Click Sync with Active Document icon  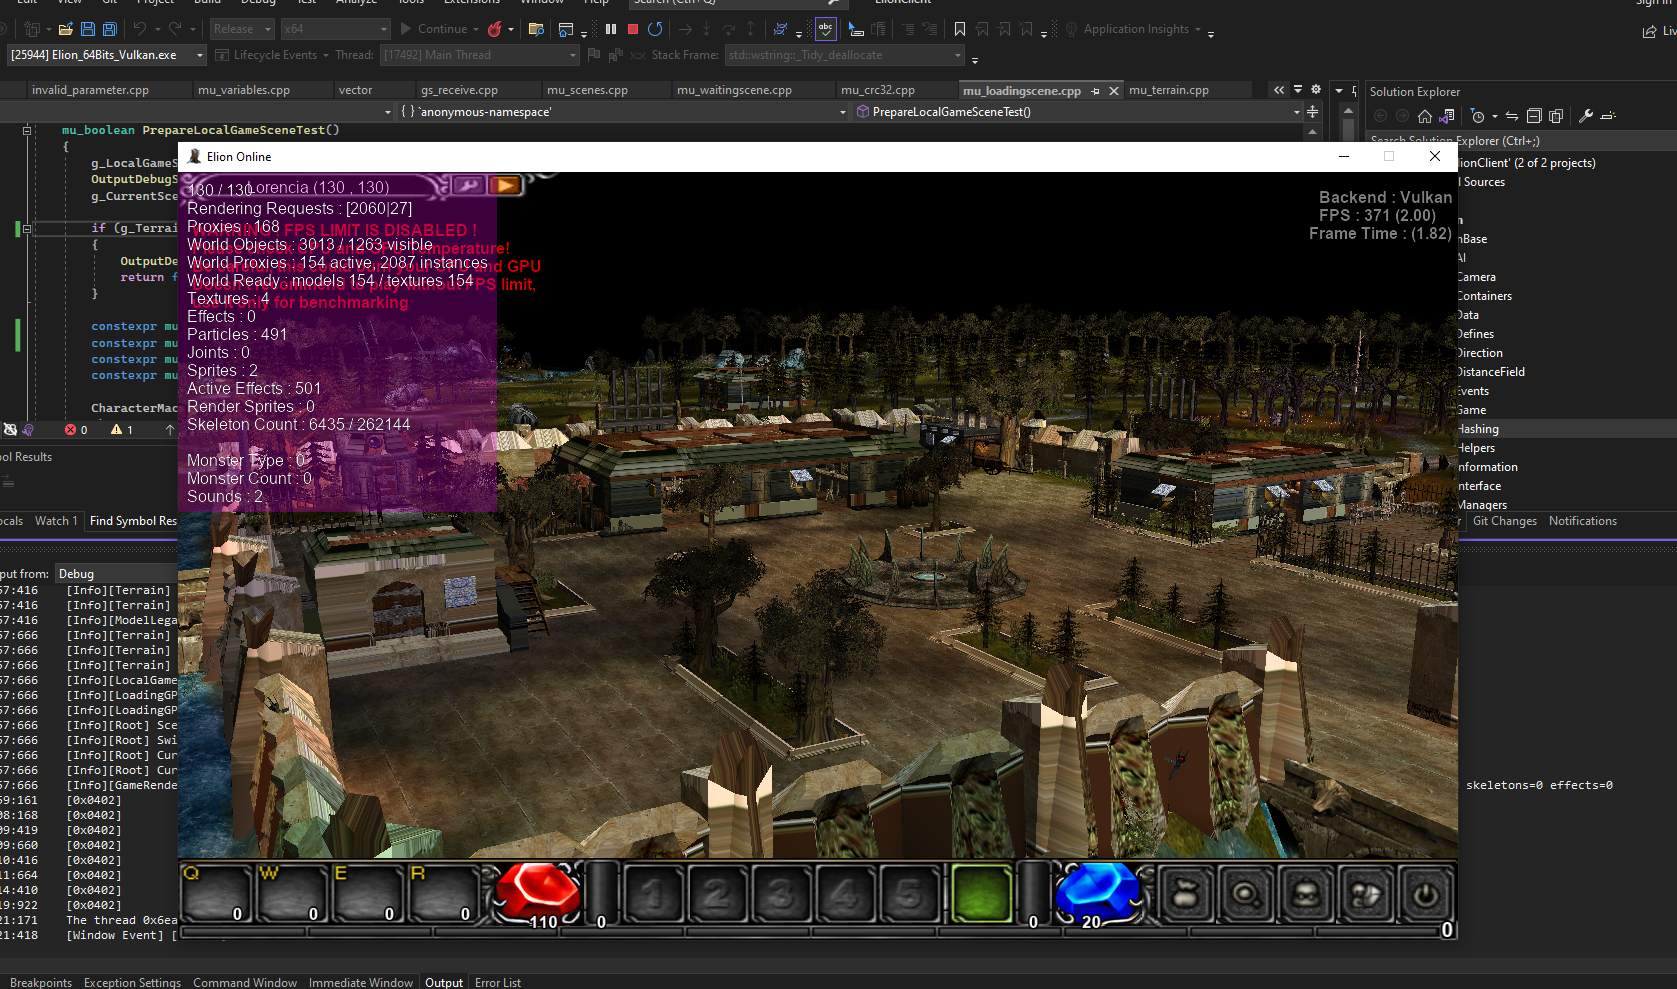1512,116
